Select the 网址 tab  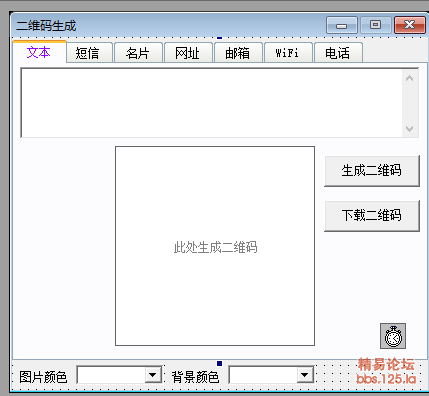coord(188,53)
